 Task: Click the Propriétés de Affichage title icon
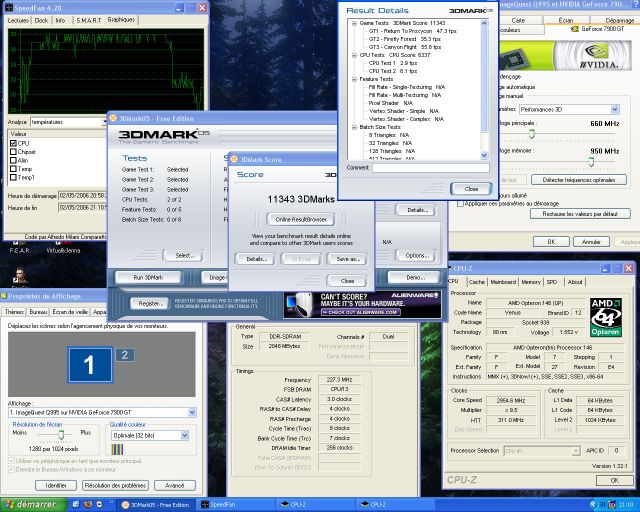tap(4, 296)
